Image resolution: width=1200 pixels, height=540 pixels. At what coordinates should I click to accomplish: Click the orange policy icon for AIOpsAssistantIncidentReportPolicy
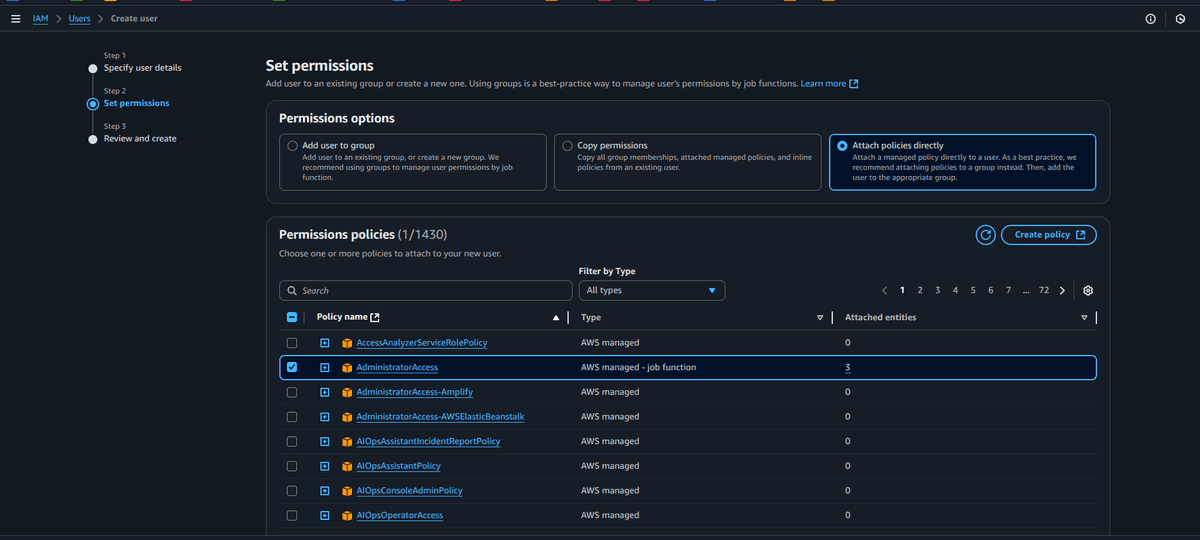click(347, 441)
